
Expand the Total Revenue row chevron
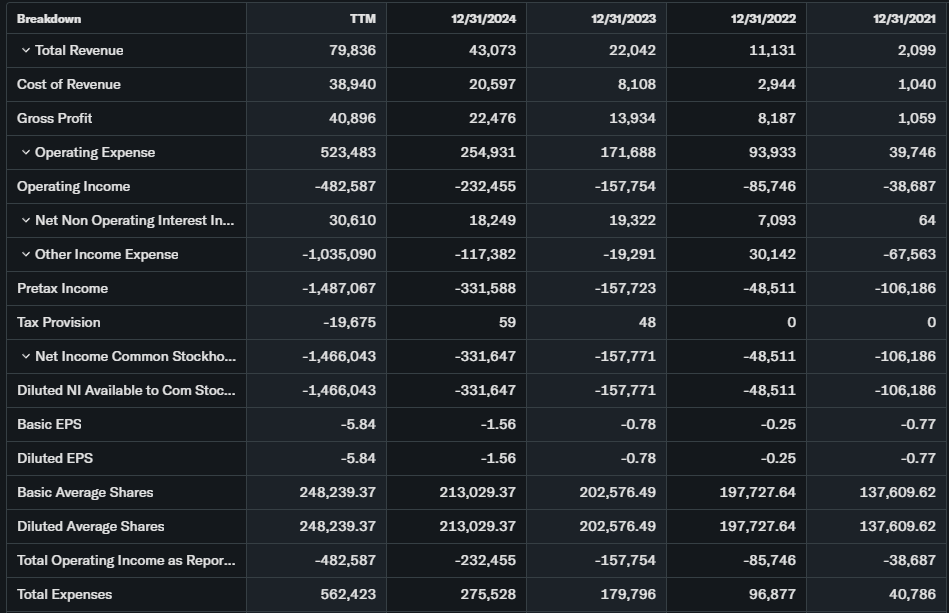[25, 50]
